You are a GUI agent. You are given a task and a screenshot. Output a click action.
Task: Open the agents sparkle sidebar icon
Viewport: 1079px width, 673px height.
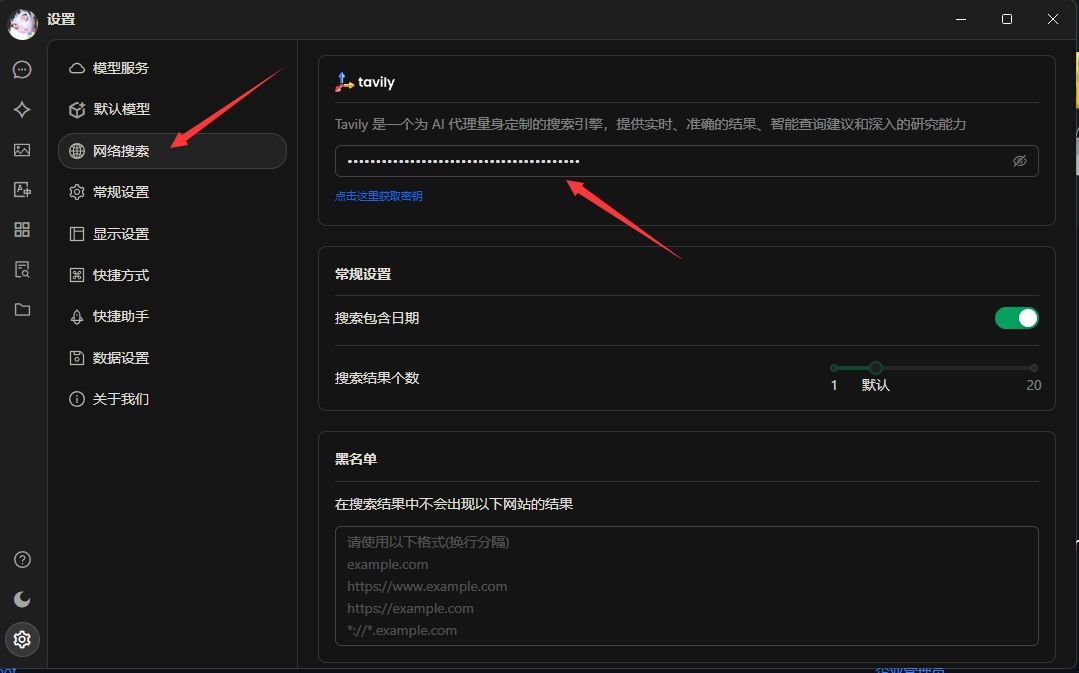(x=22, y=109)
